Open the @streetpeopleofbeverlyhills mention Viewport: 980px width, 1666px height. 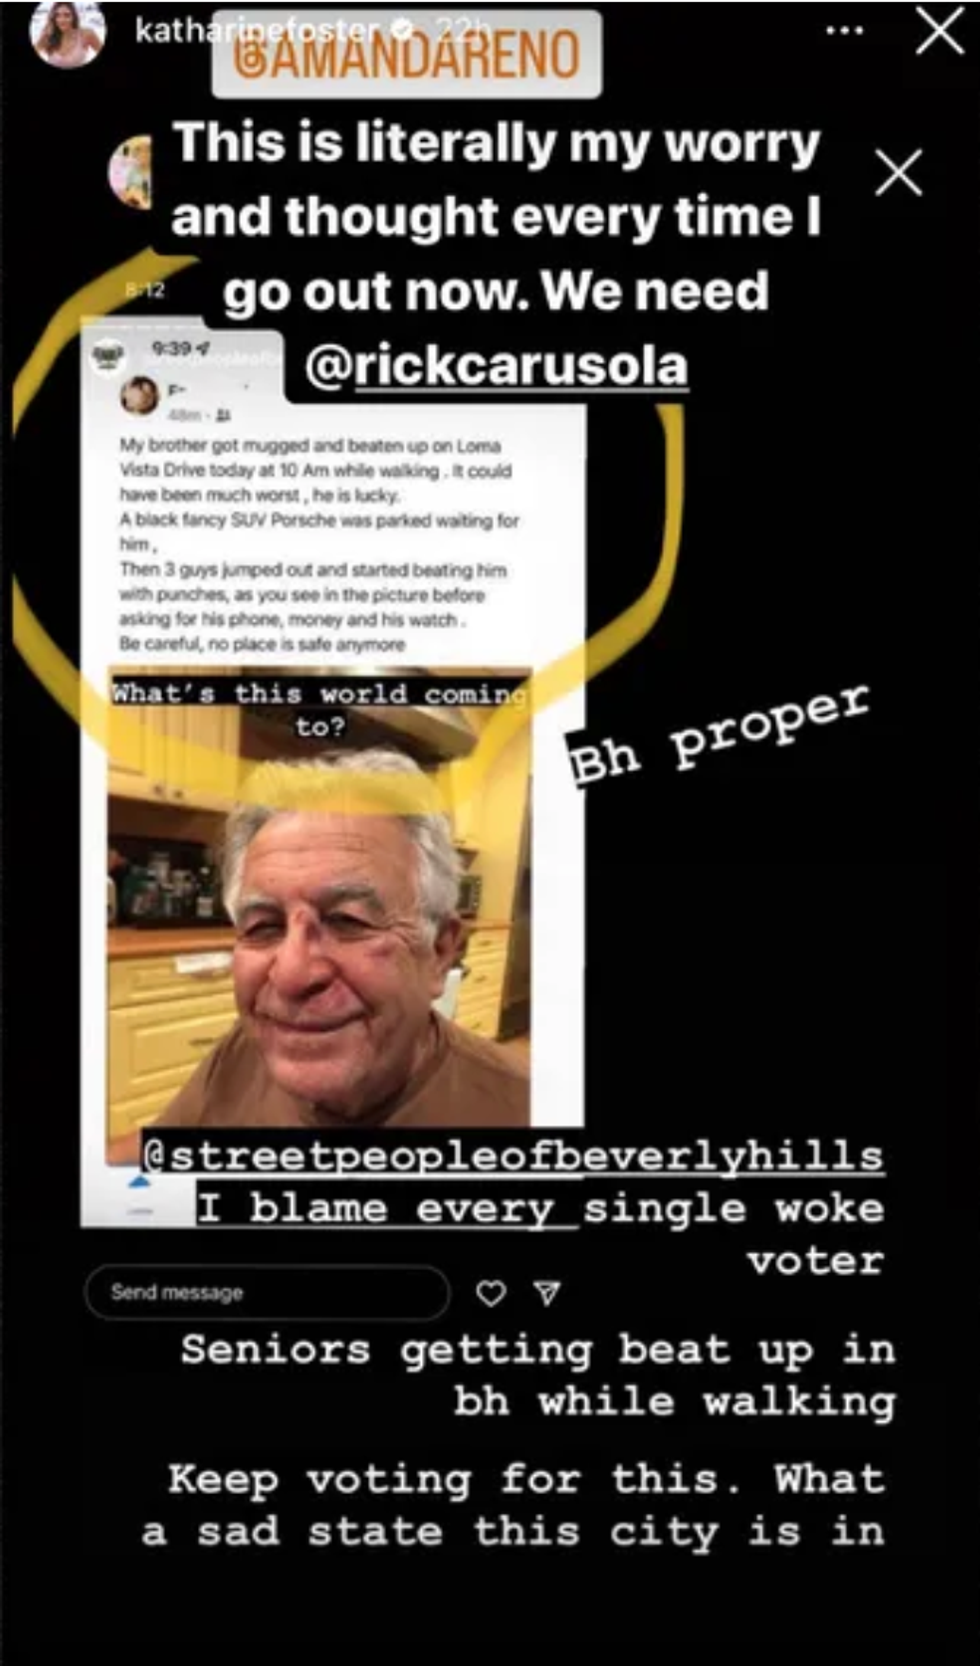click(x=513, y=1155)
